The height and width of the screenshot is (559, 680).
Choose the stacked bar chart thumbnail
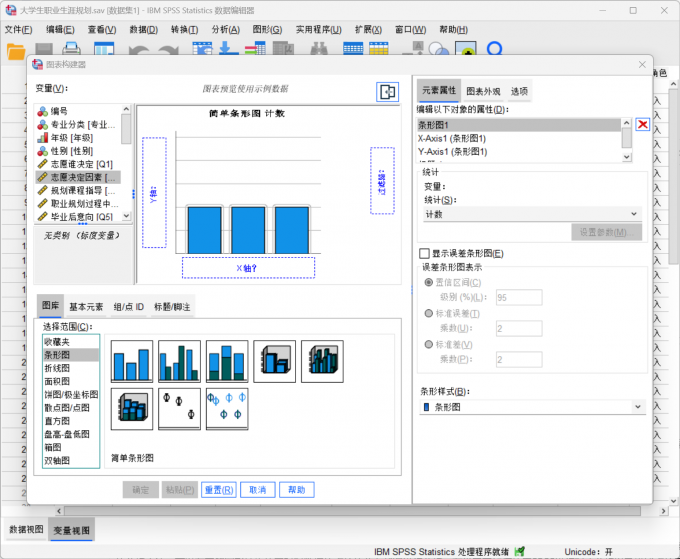(227, 361)
